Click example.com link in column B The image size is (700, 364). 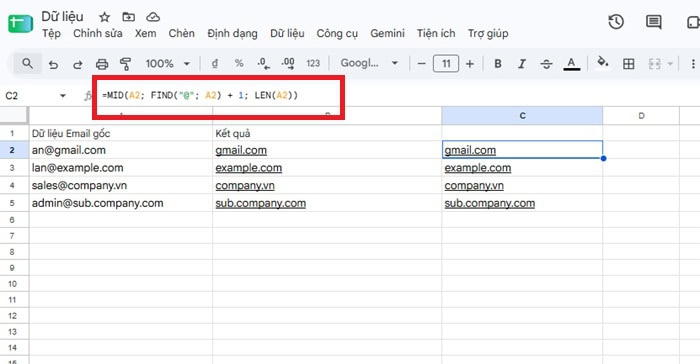[x=249, y=168]
